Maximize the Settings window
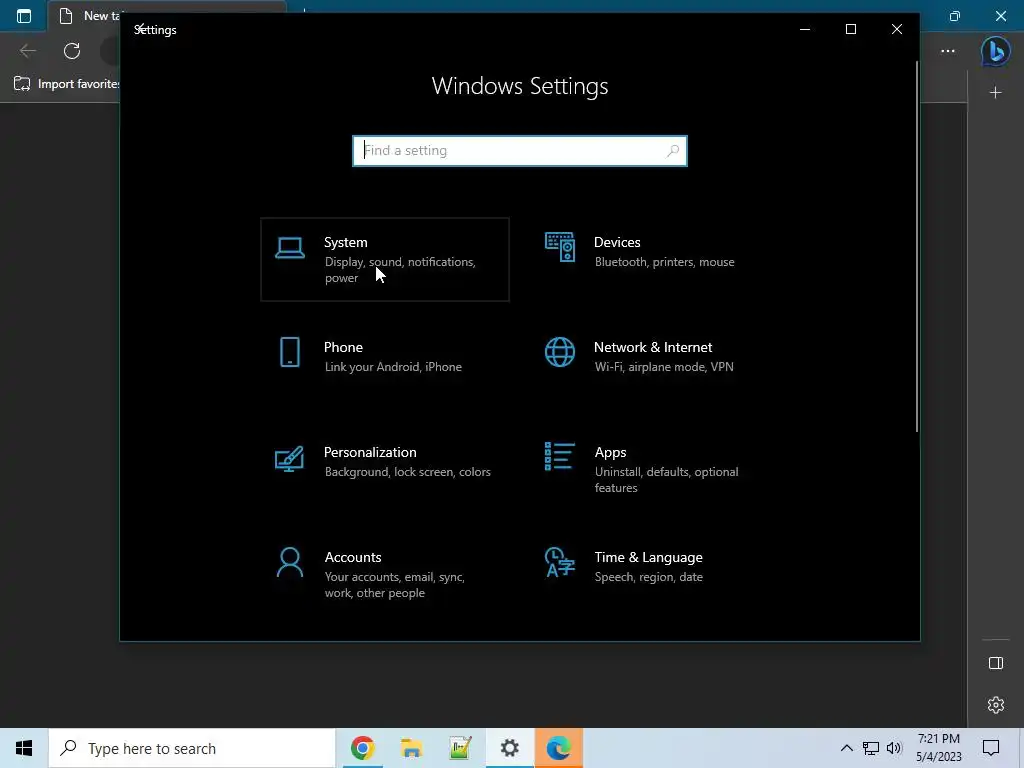 (x=850, y=29)
